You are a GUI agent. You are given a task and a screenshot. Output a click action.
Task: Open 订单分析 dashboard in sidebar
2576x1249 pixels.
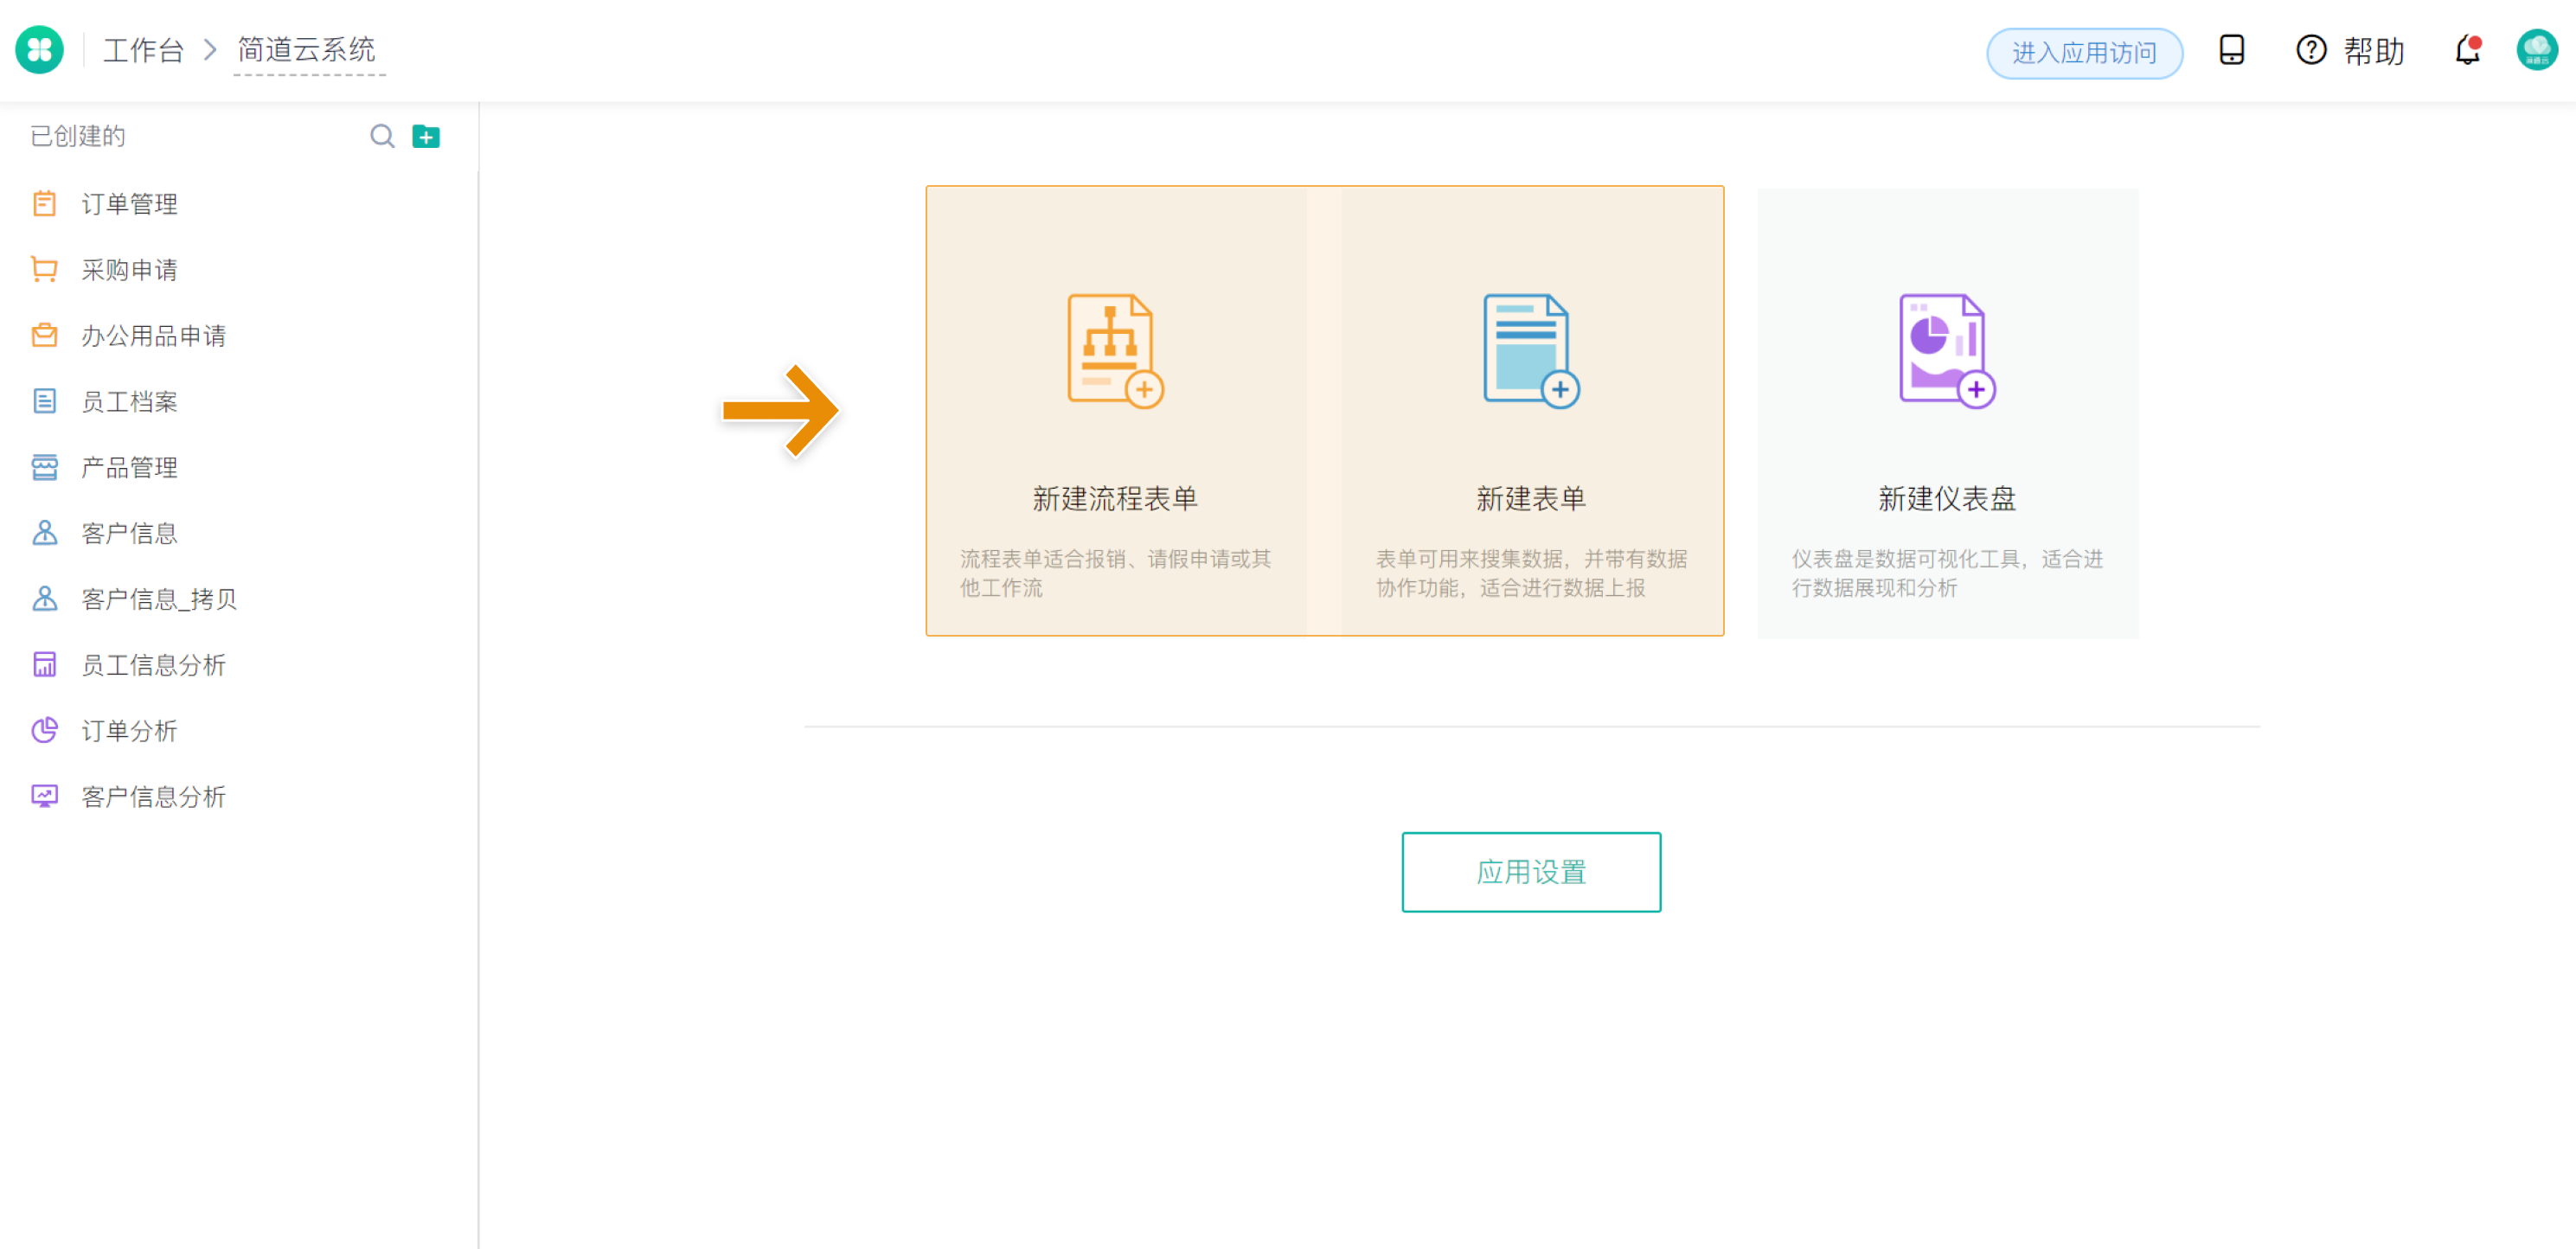129,731
